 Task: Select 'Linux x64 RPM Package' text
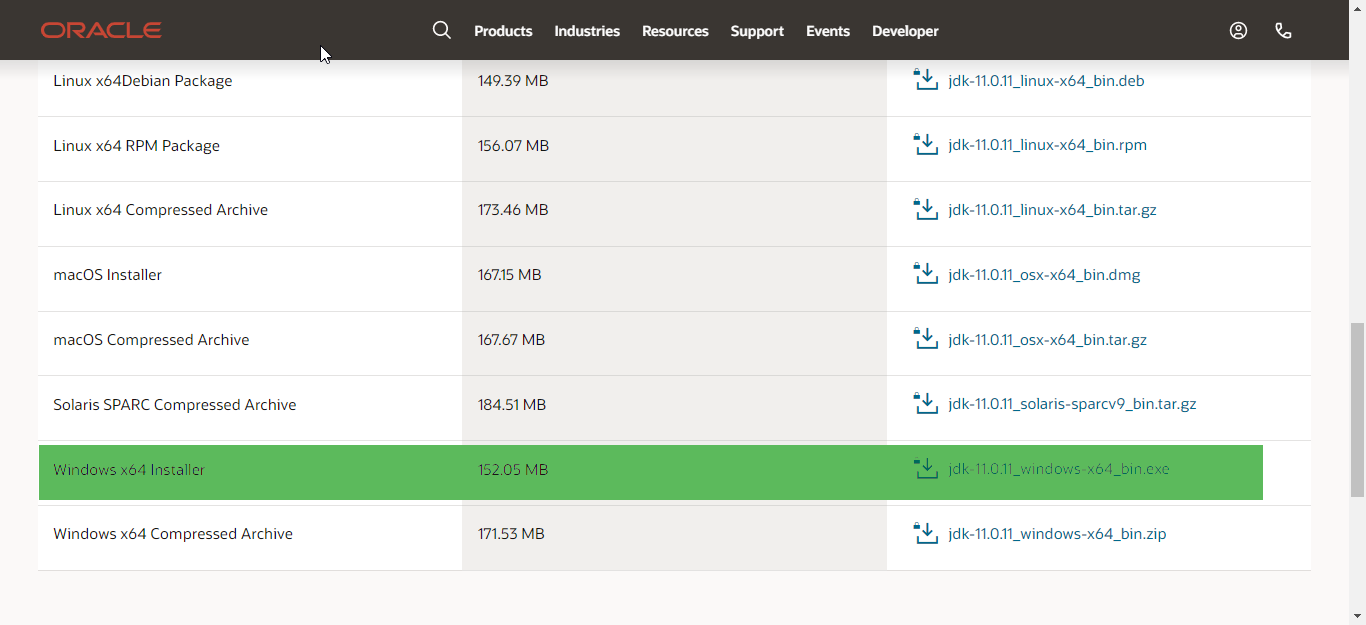pyautogui.click(x=136, y=146)
